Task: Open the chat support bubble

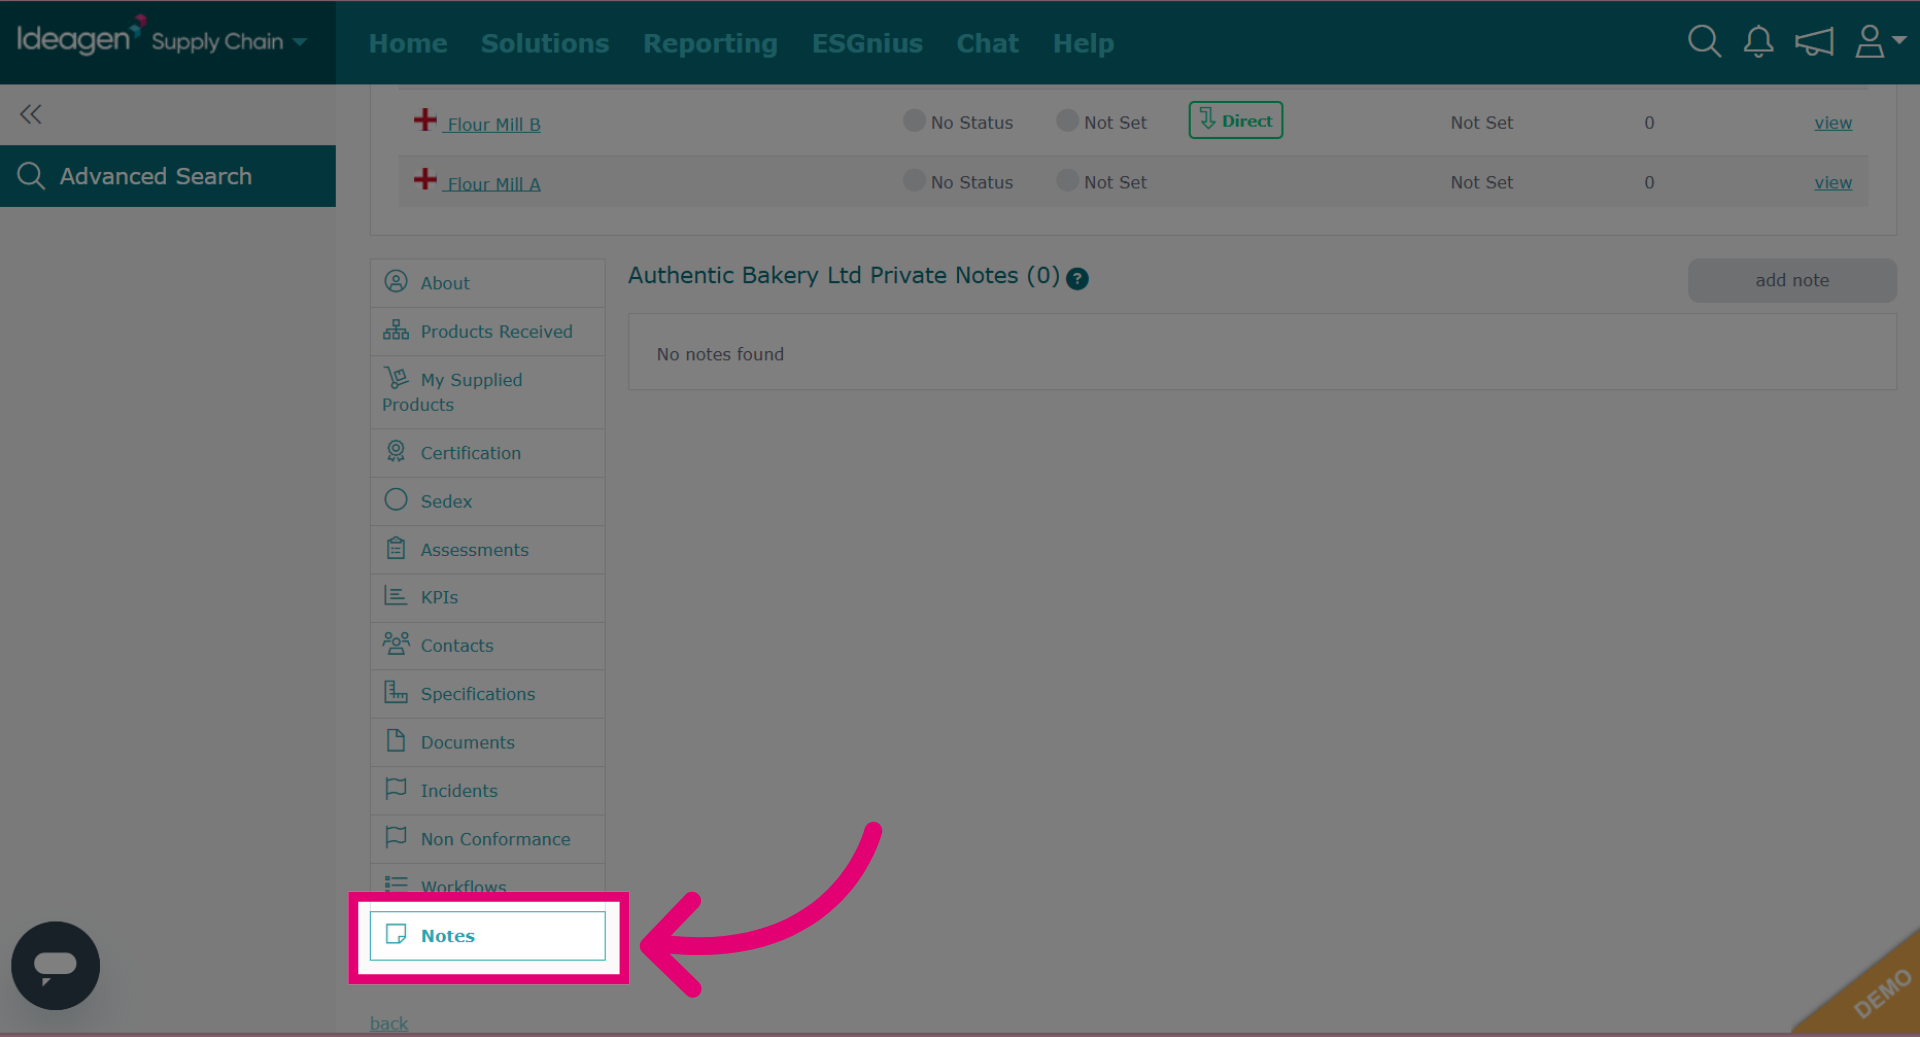Action: point(55,965)
